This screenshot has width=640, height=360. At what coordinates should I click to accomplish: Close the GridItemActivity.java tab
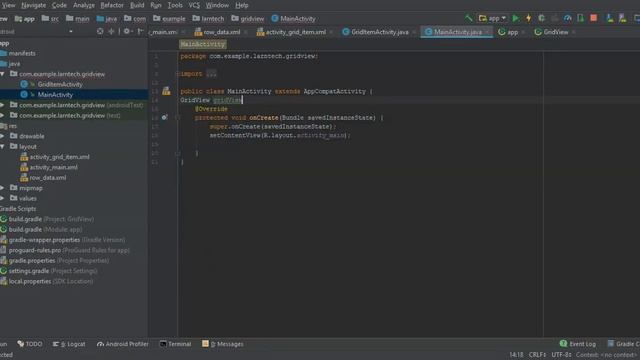coord(413,32)
